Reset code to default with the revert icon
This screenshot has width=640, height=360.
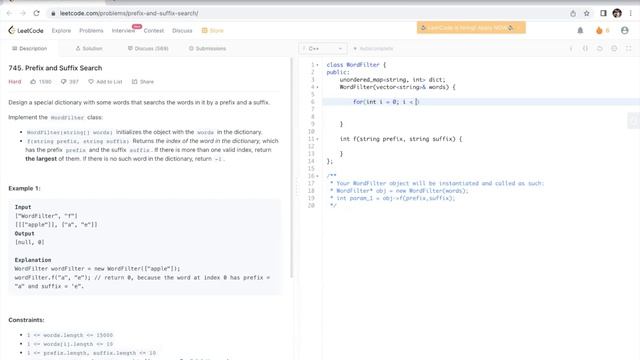pos(600,49)
